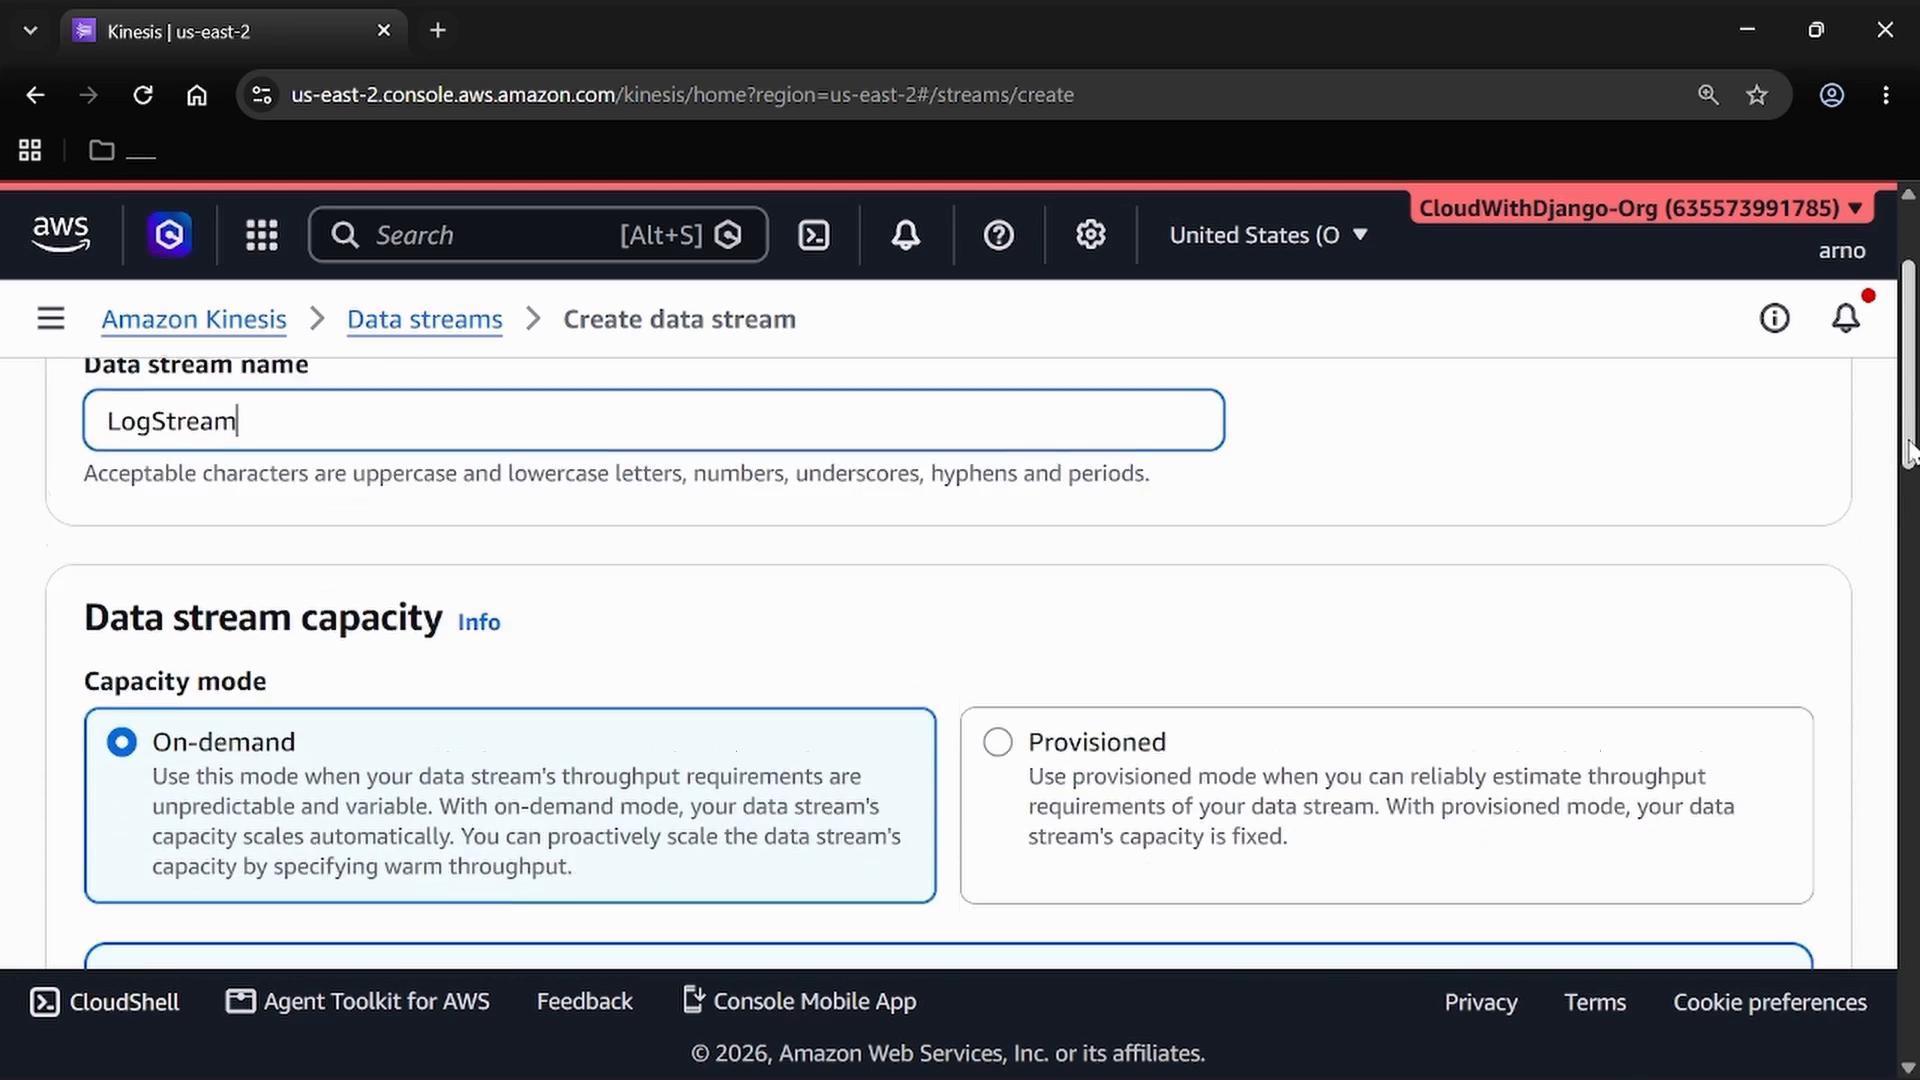Open the Amazon Q assistant icon
The width and height of the screenshot is (1920, 1080).
coord(169,235)
